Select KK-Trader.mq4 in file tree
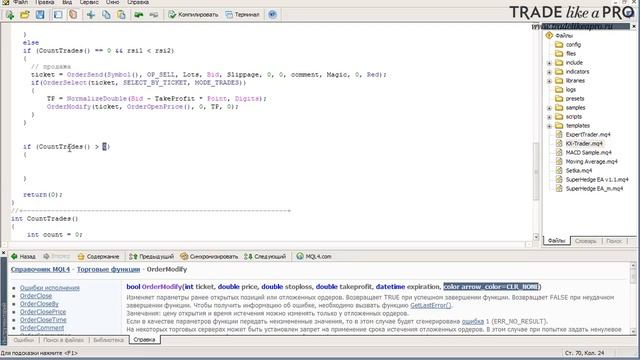Image resolution: width=640 pixels, height=360 pixels. [x=584, y=143]
